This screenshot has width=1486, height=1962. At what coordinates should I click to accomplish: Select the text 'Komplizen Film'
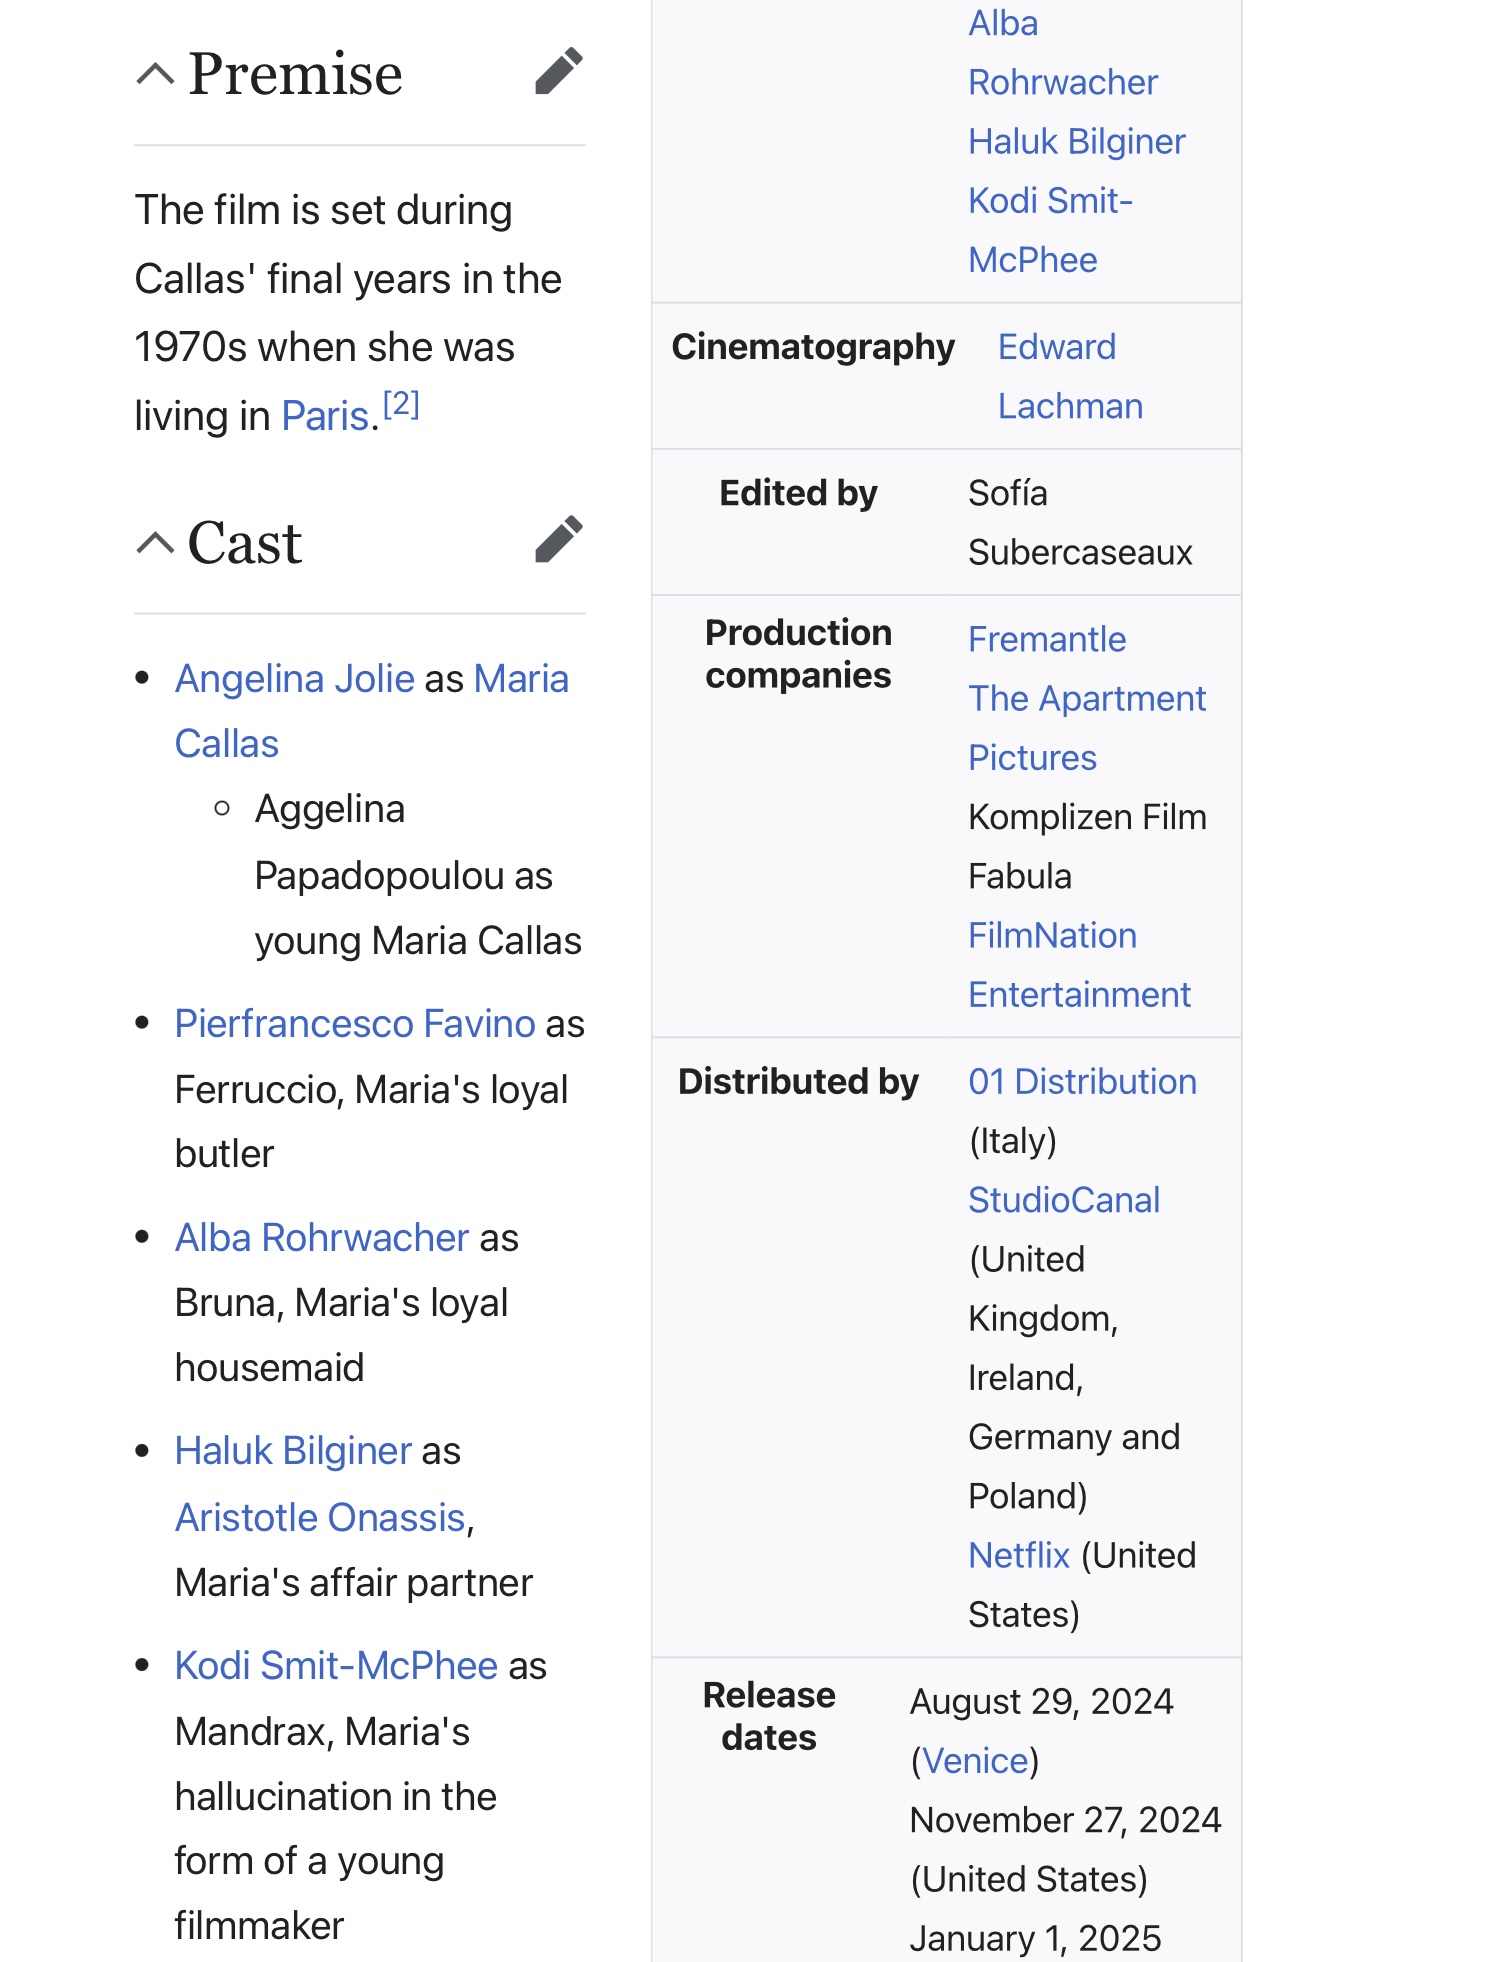point(1087,817)
